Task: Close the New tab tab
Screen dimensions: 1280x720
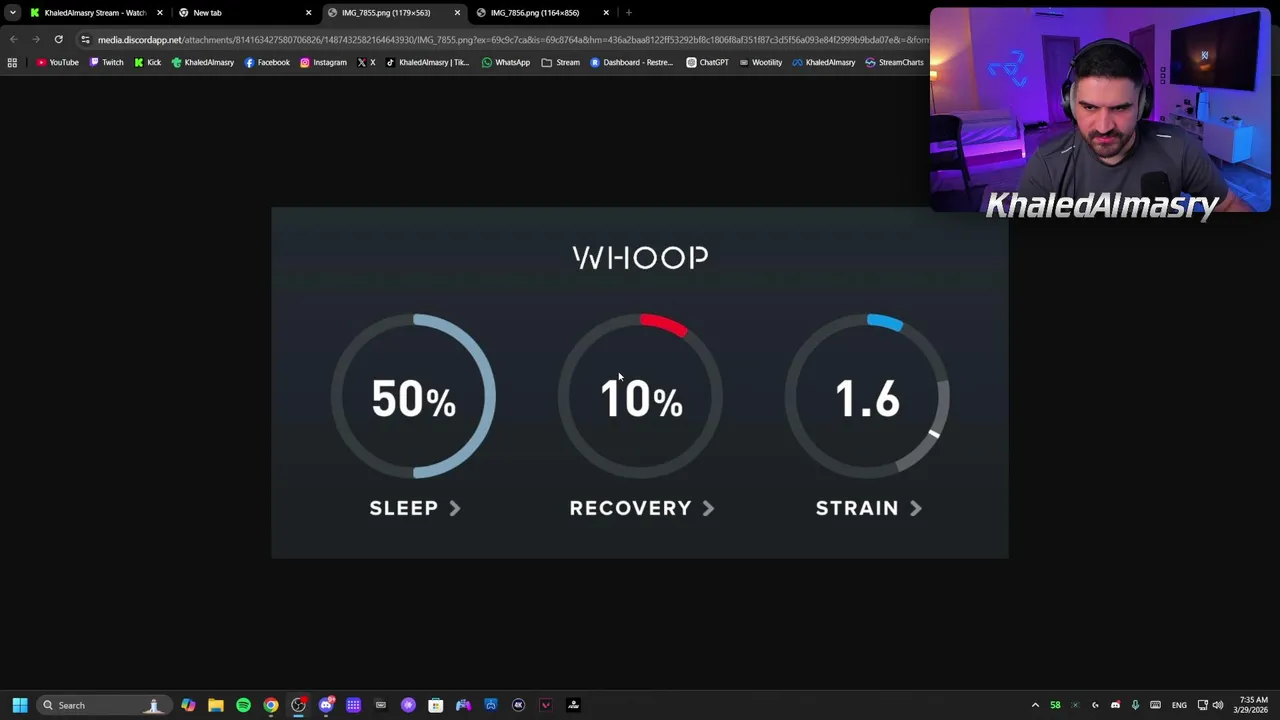Action: click(308, 12)
